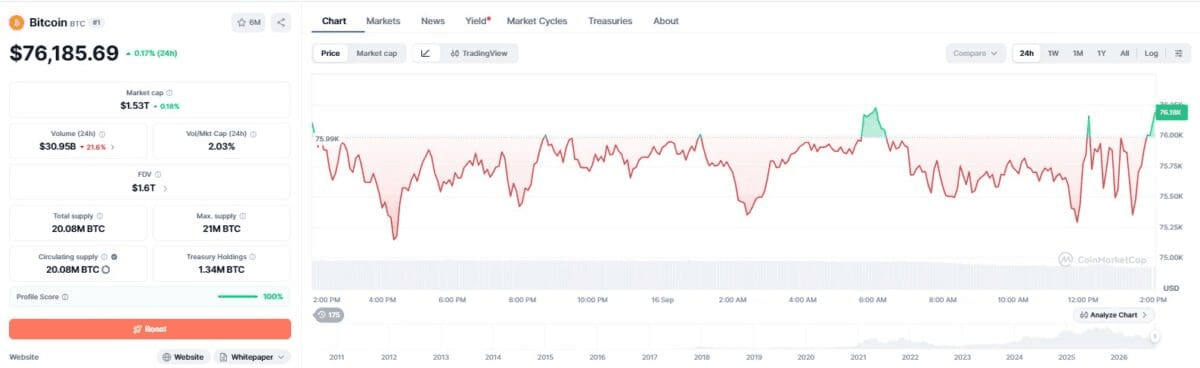Click the Analyze Chart button
Image resolution: width=1200 pixels, height=368 pixels.
point(1113,315)
